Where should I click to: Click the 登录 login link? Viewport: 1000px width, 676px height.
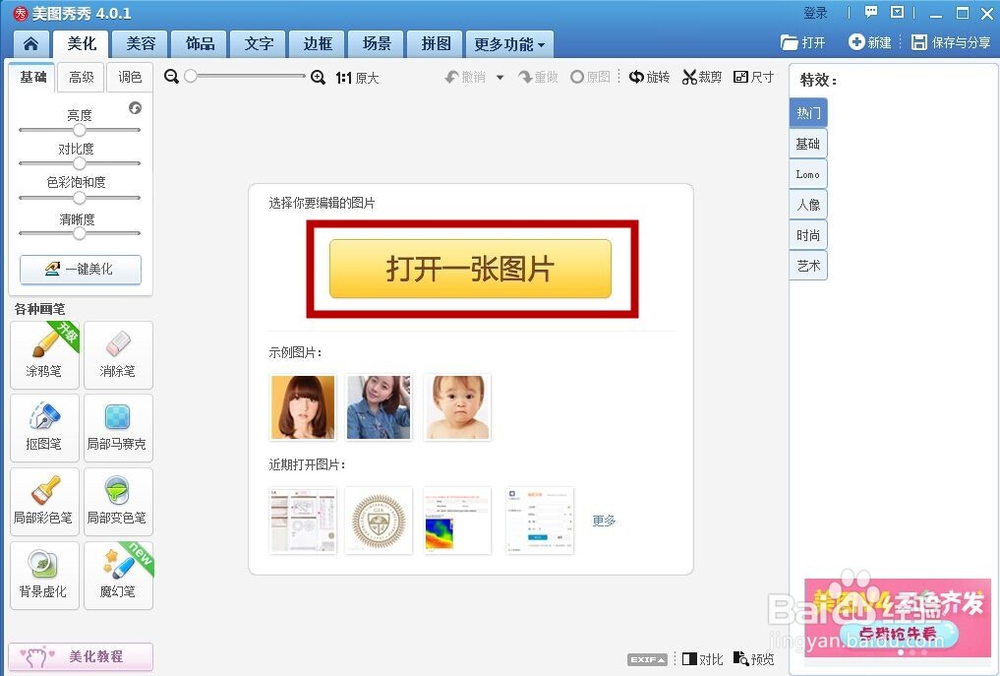(x=815, y=13)
